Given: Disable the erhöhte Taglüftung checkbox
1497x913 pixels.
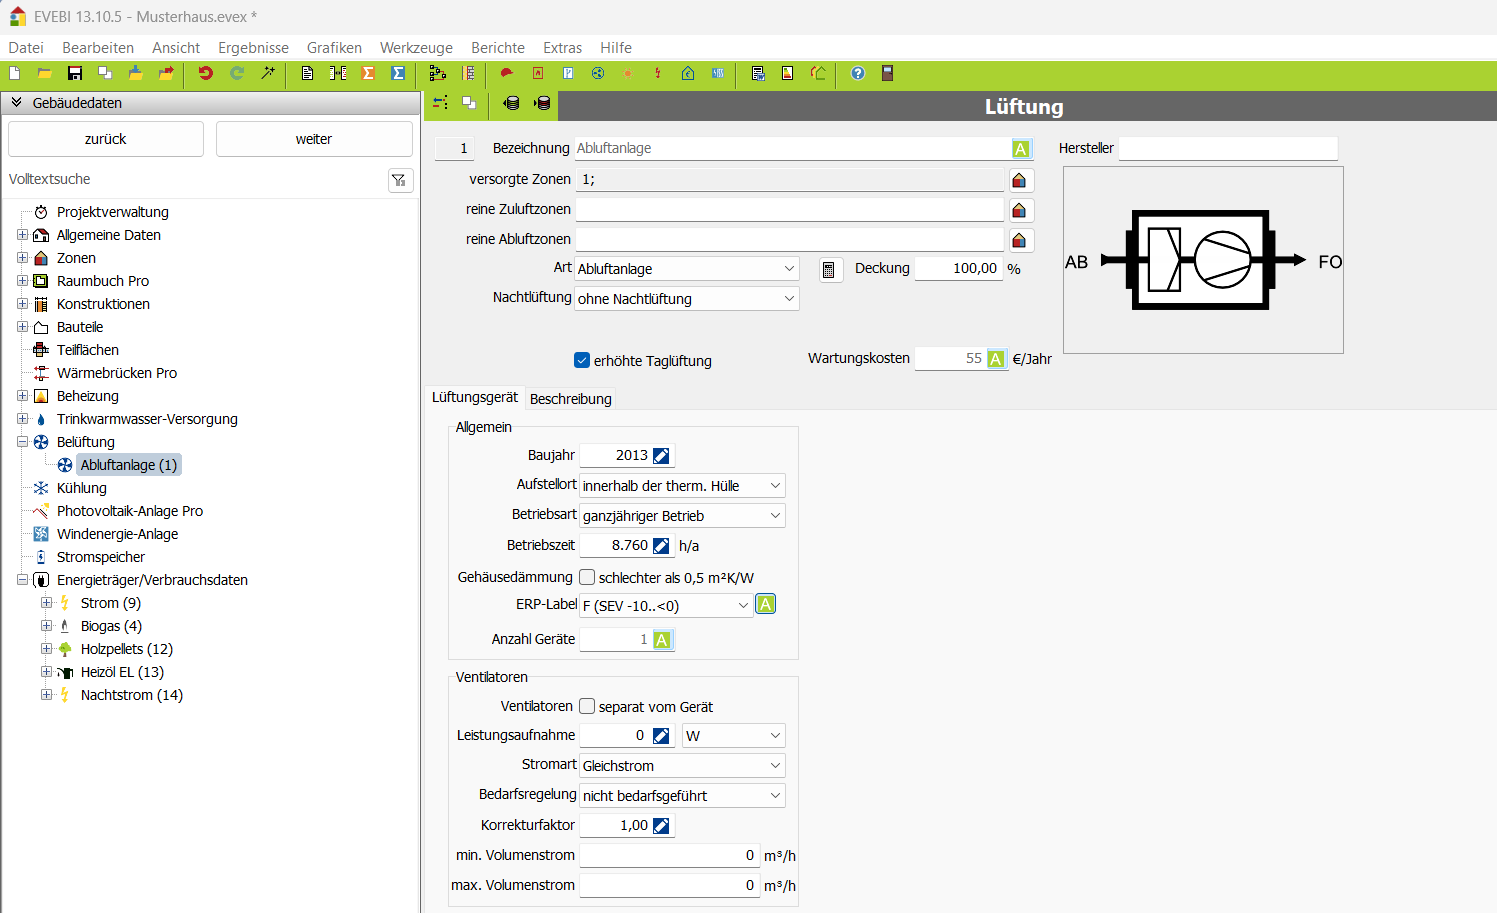Looking at the screenshot, I should (x=582, y=361).
